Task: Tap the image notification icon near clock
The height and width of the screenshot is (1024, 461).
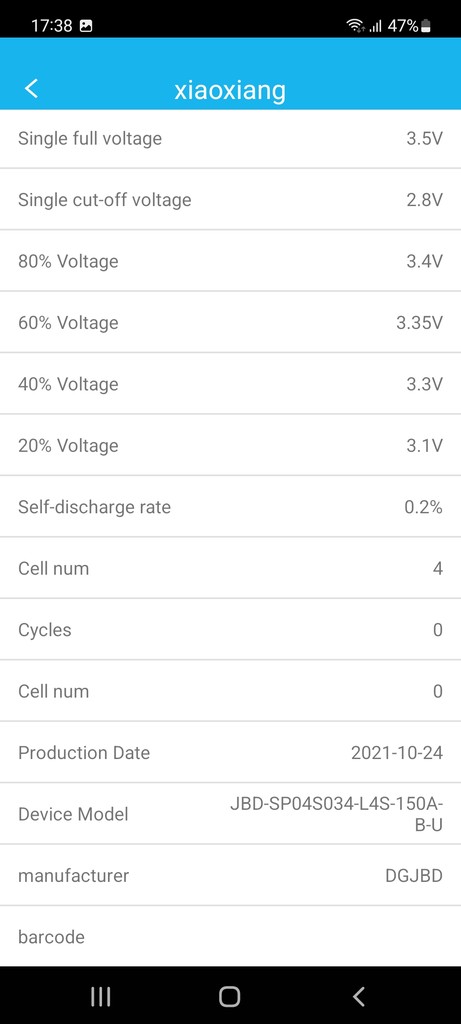Action: point(86,25)
